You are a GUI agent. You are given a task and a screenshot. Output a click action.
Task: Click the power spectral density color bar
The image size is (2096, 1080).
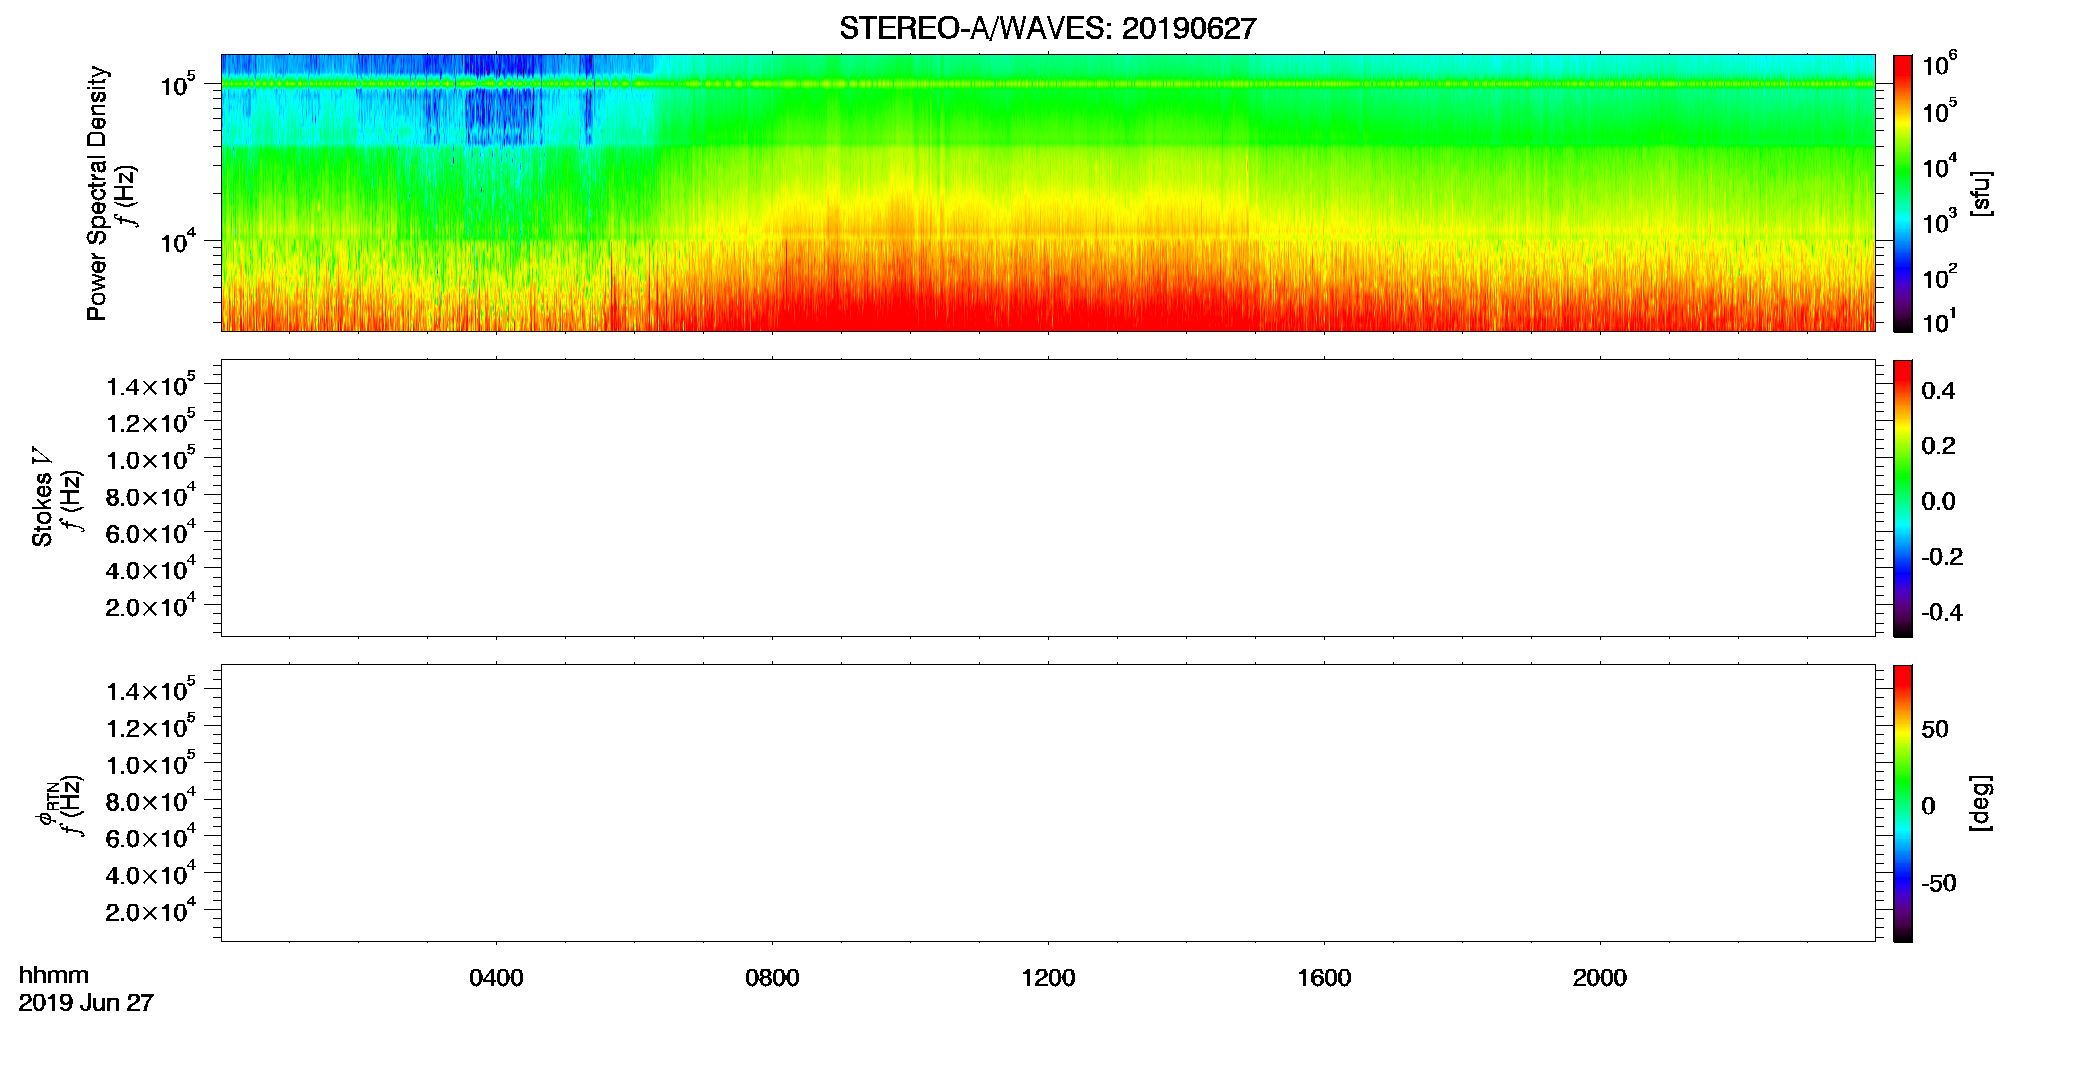pyautogui.click(x=1903, y=193)
